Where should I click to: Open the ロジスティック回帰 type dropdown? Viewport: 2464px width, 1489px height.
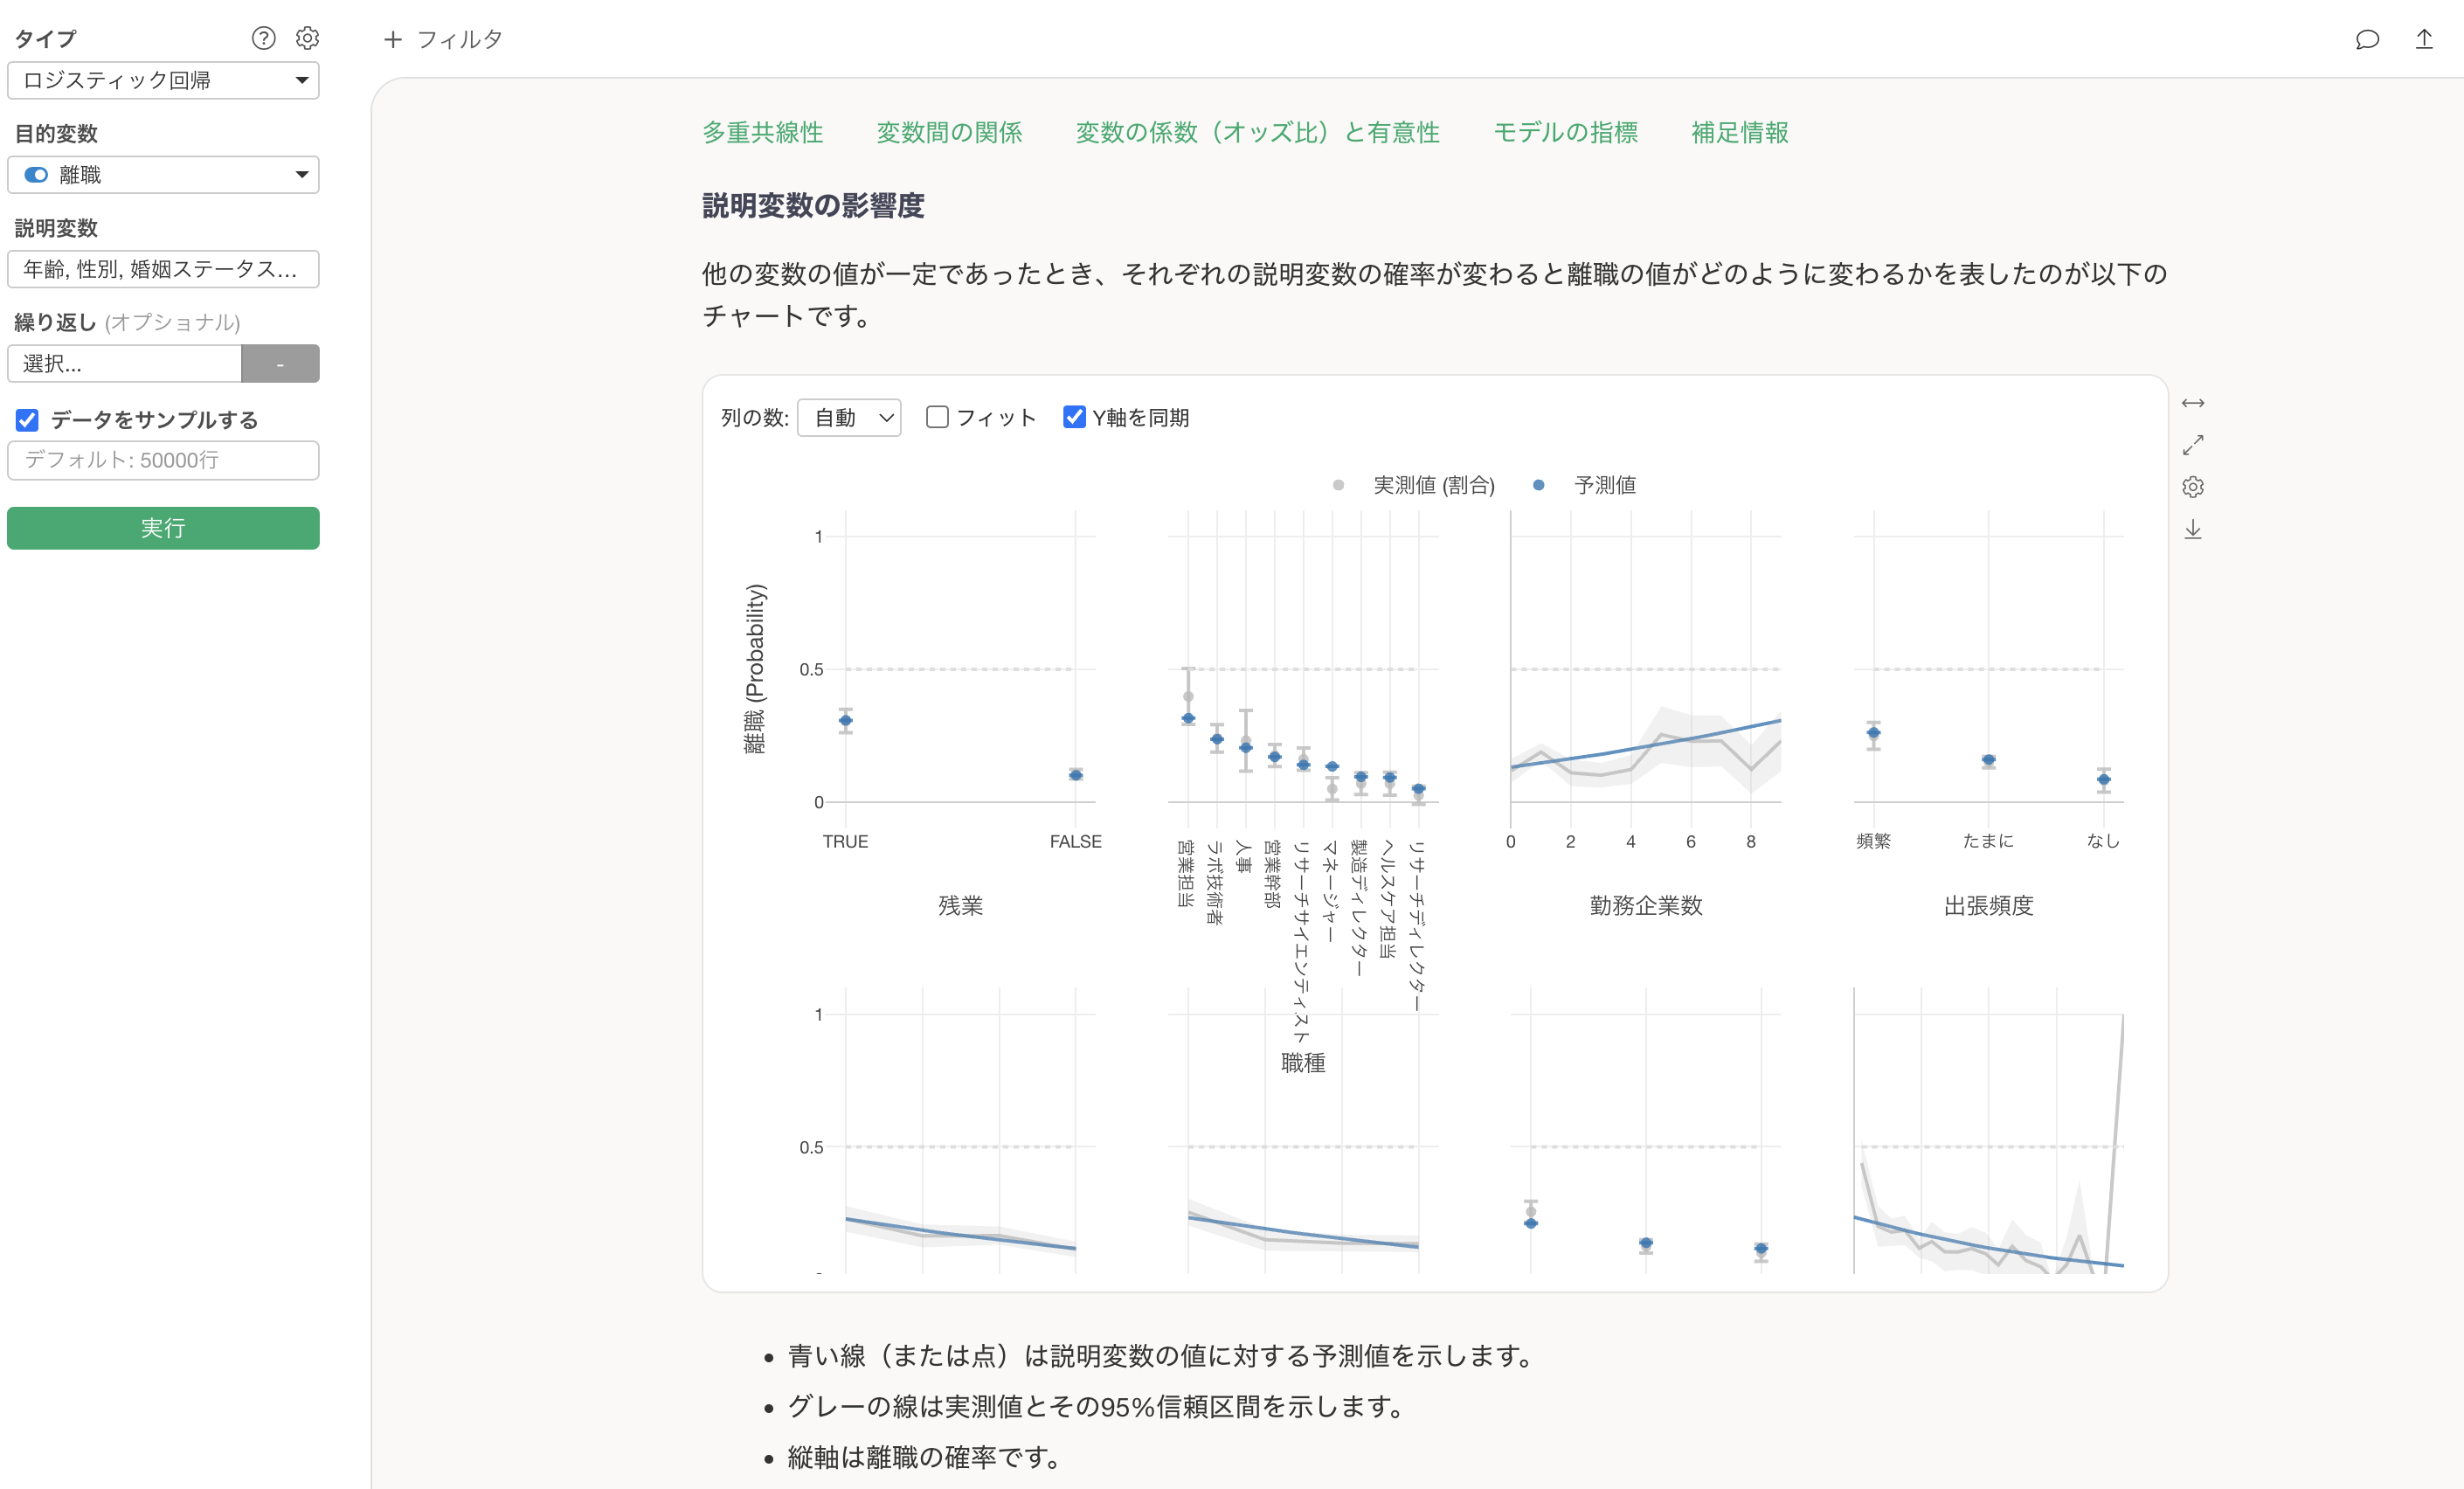(x=163, y=80)
